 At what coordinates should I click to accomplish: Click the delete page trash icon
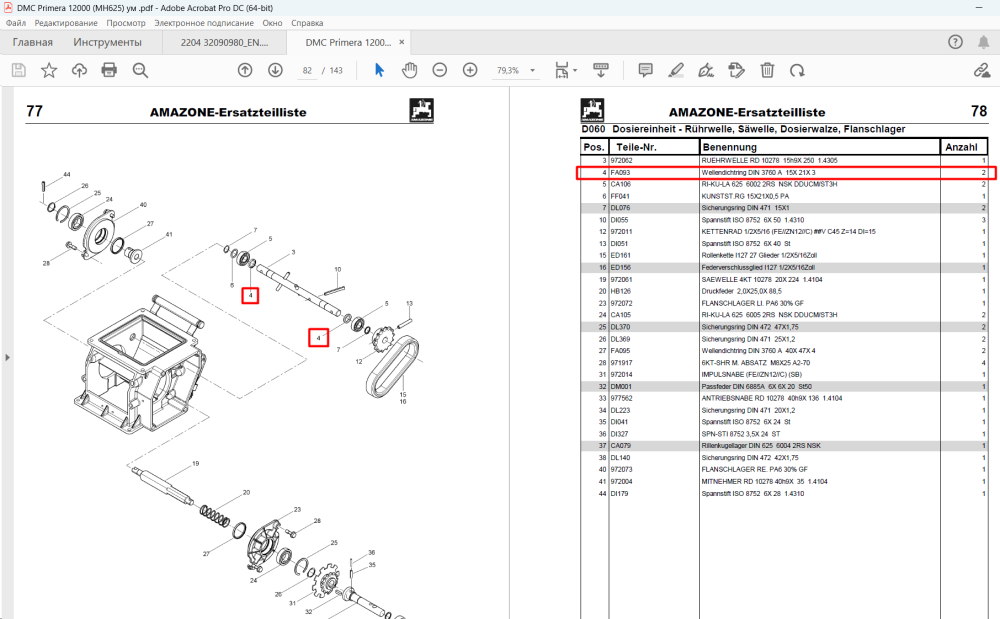tap(767, 70)
